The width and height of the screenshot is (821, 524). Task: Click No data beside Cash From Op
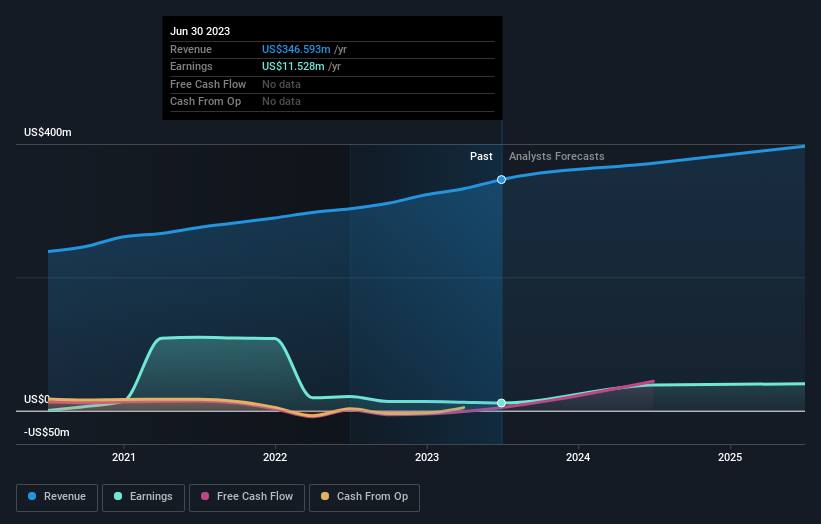281,102
